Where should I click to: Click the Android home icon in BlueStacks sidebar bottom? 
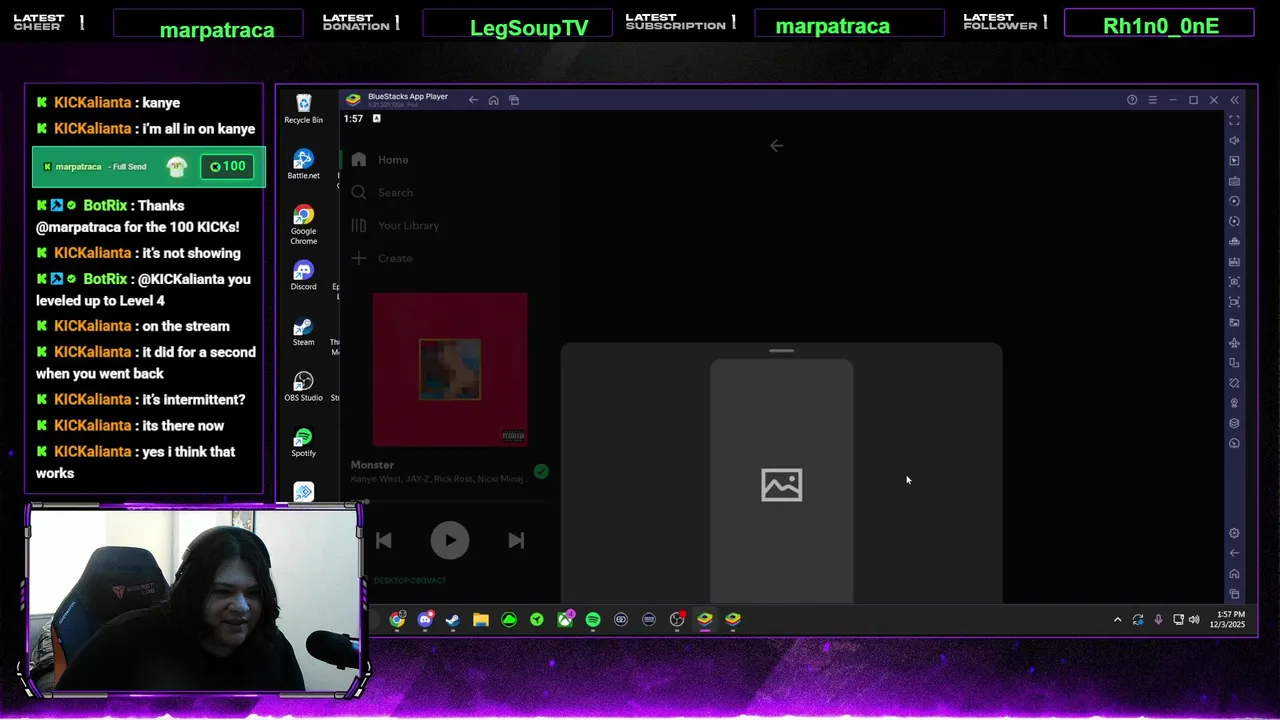tap(1234, 573)
